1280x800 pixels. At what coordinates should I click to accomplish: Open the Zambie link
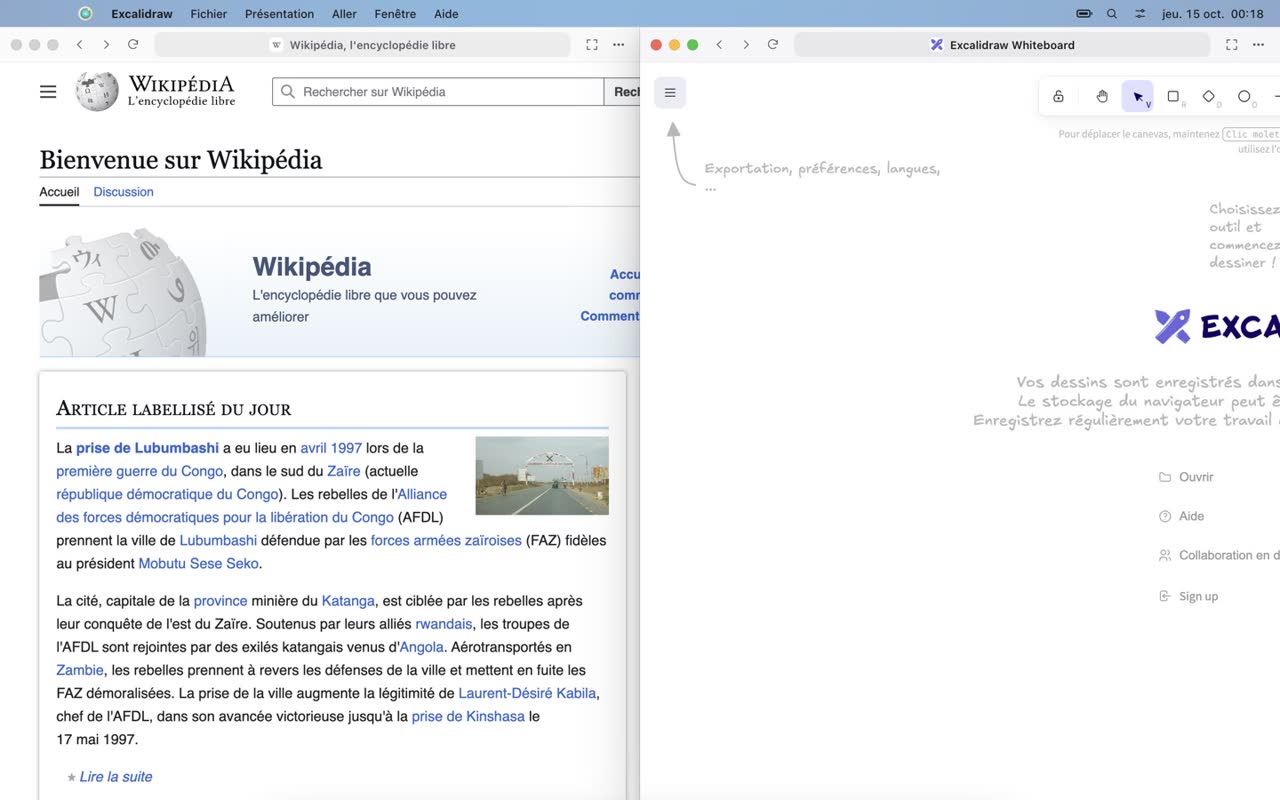(80, 670)
